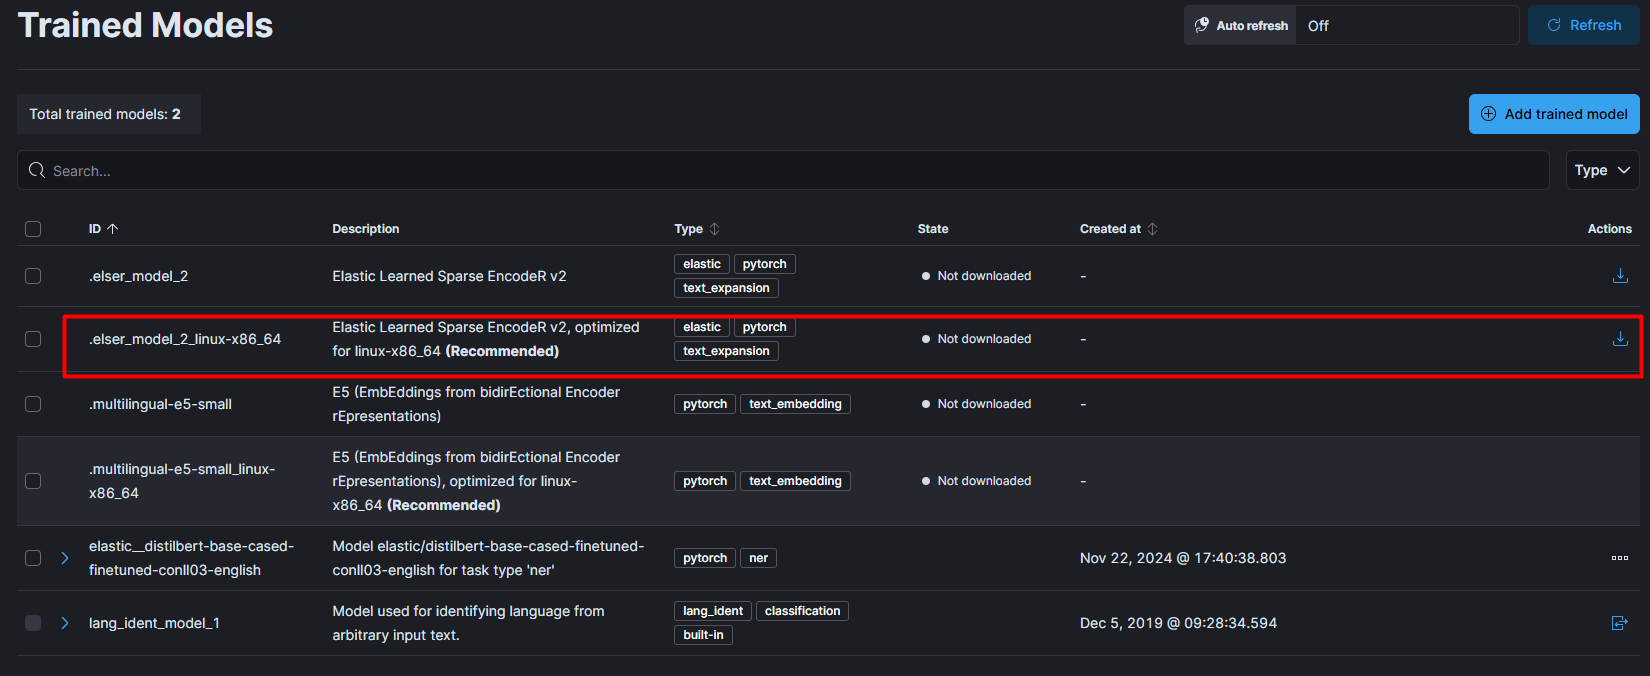The height and width of the screenshot is (676, 1650).
Task: Open actions menu for distilbert model
Action: (x=1620, y=558)
